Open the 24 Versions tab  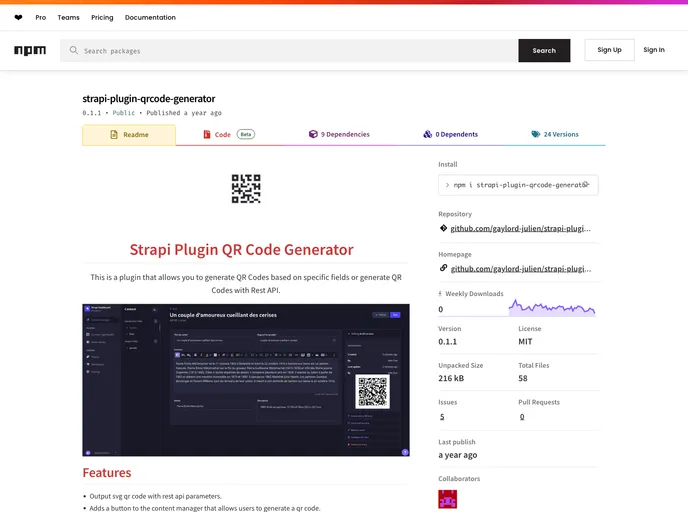555,134
